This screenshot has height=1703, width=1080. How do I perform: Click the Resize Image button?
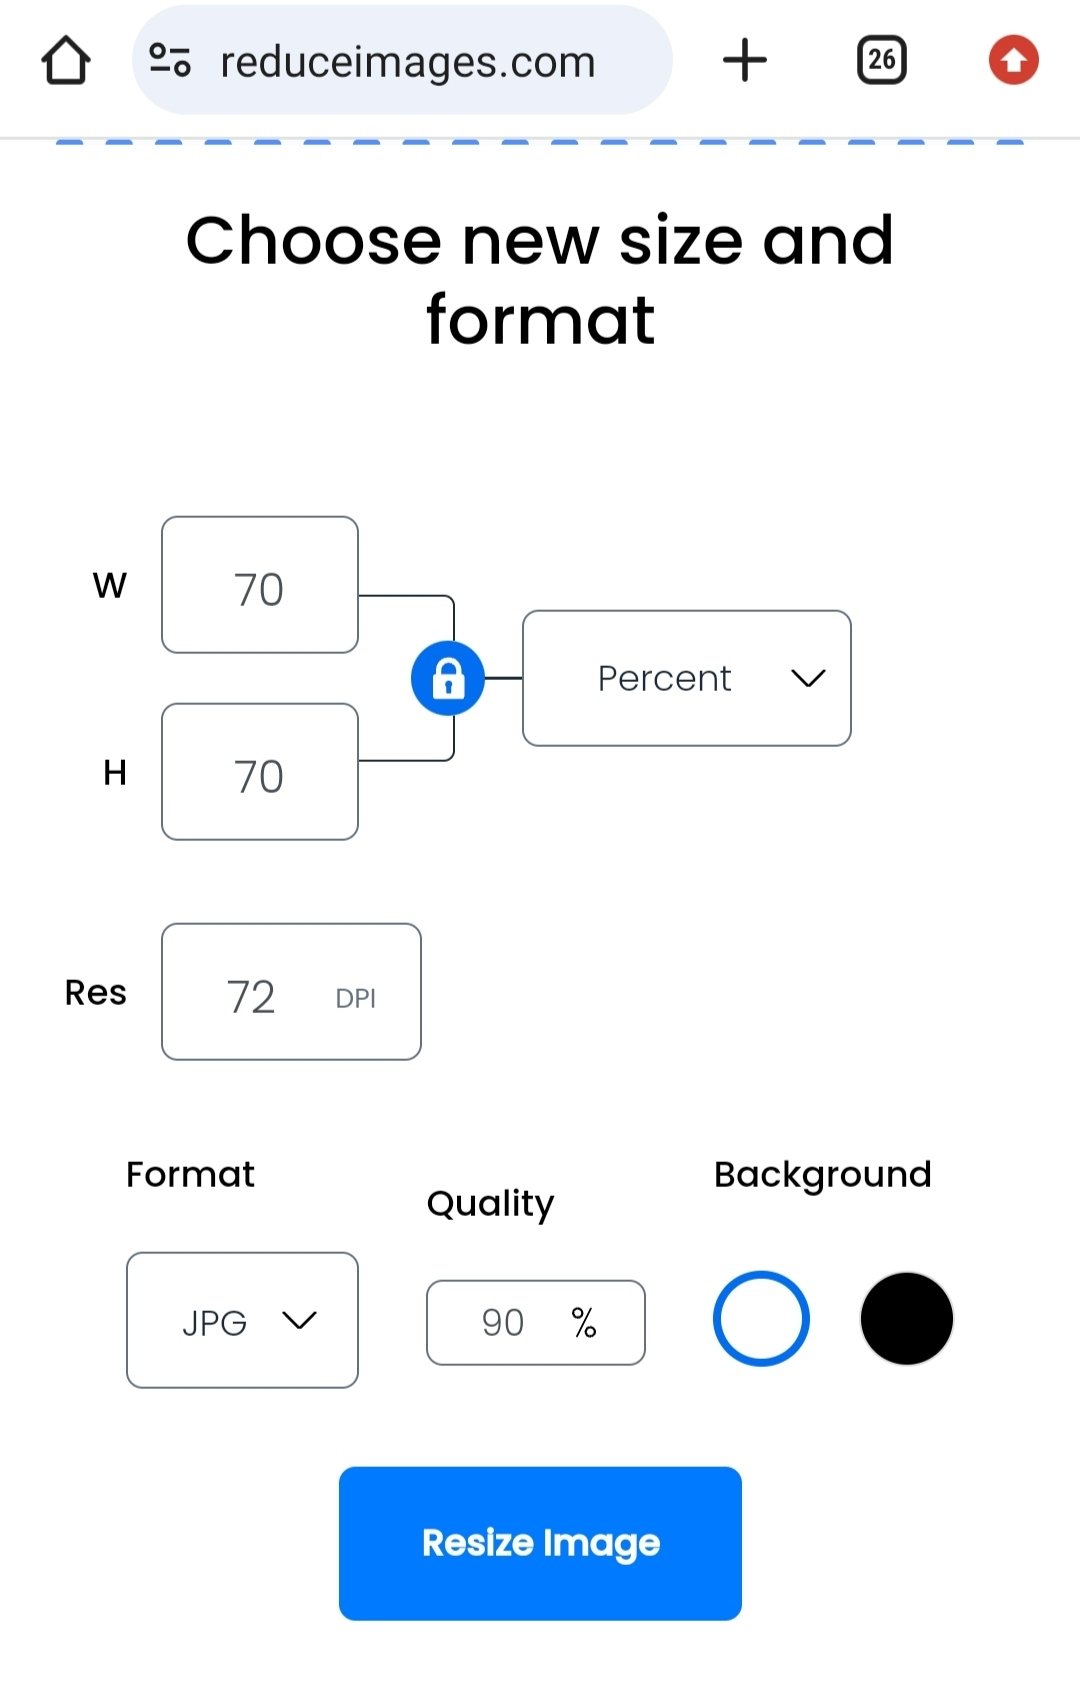540,1543
